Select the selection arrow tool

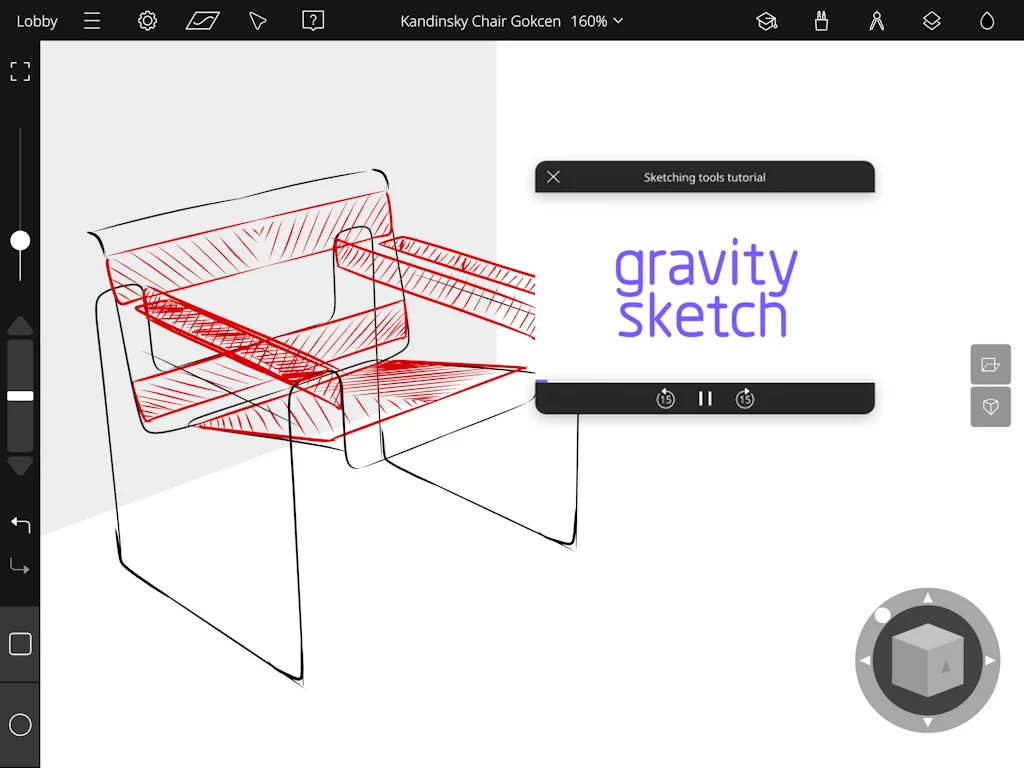click(x=257, y=20)
